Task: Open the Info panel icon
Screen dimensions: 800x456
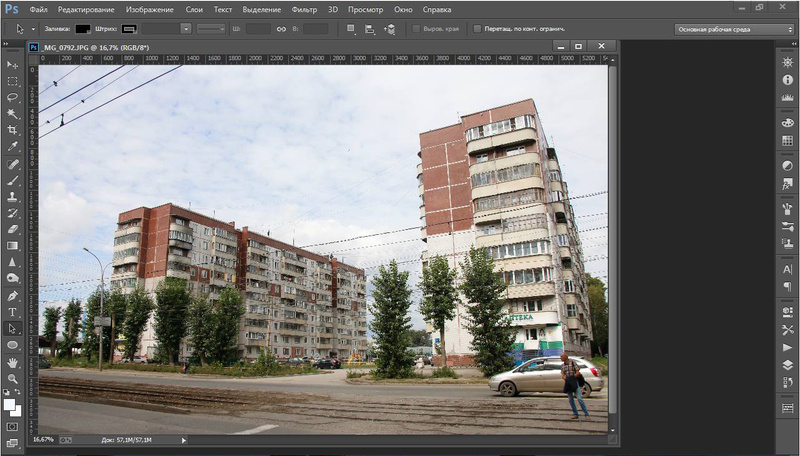Action: 787,80
